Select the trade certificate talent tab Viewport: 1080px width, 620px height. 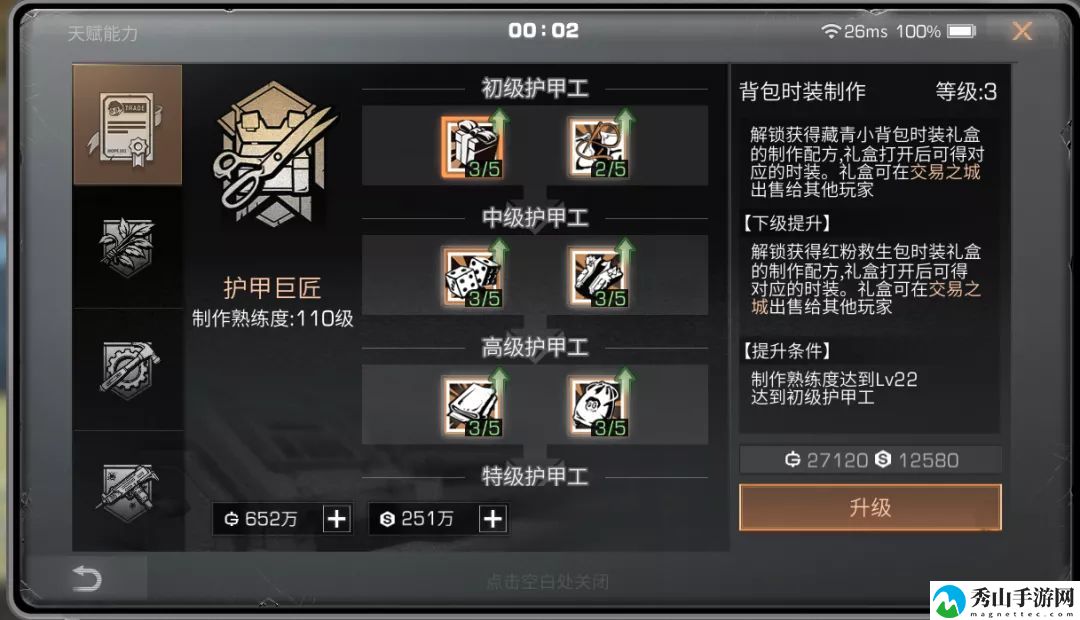[x=127, y=125]
